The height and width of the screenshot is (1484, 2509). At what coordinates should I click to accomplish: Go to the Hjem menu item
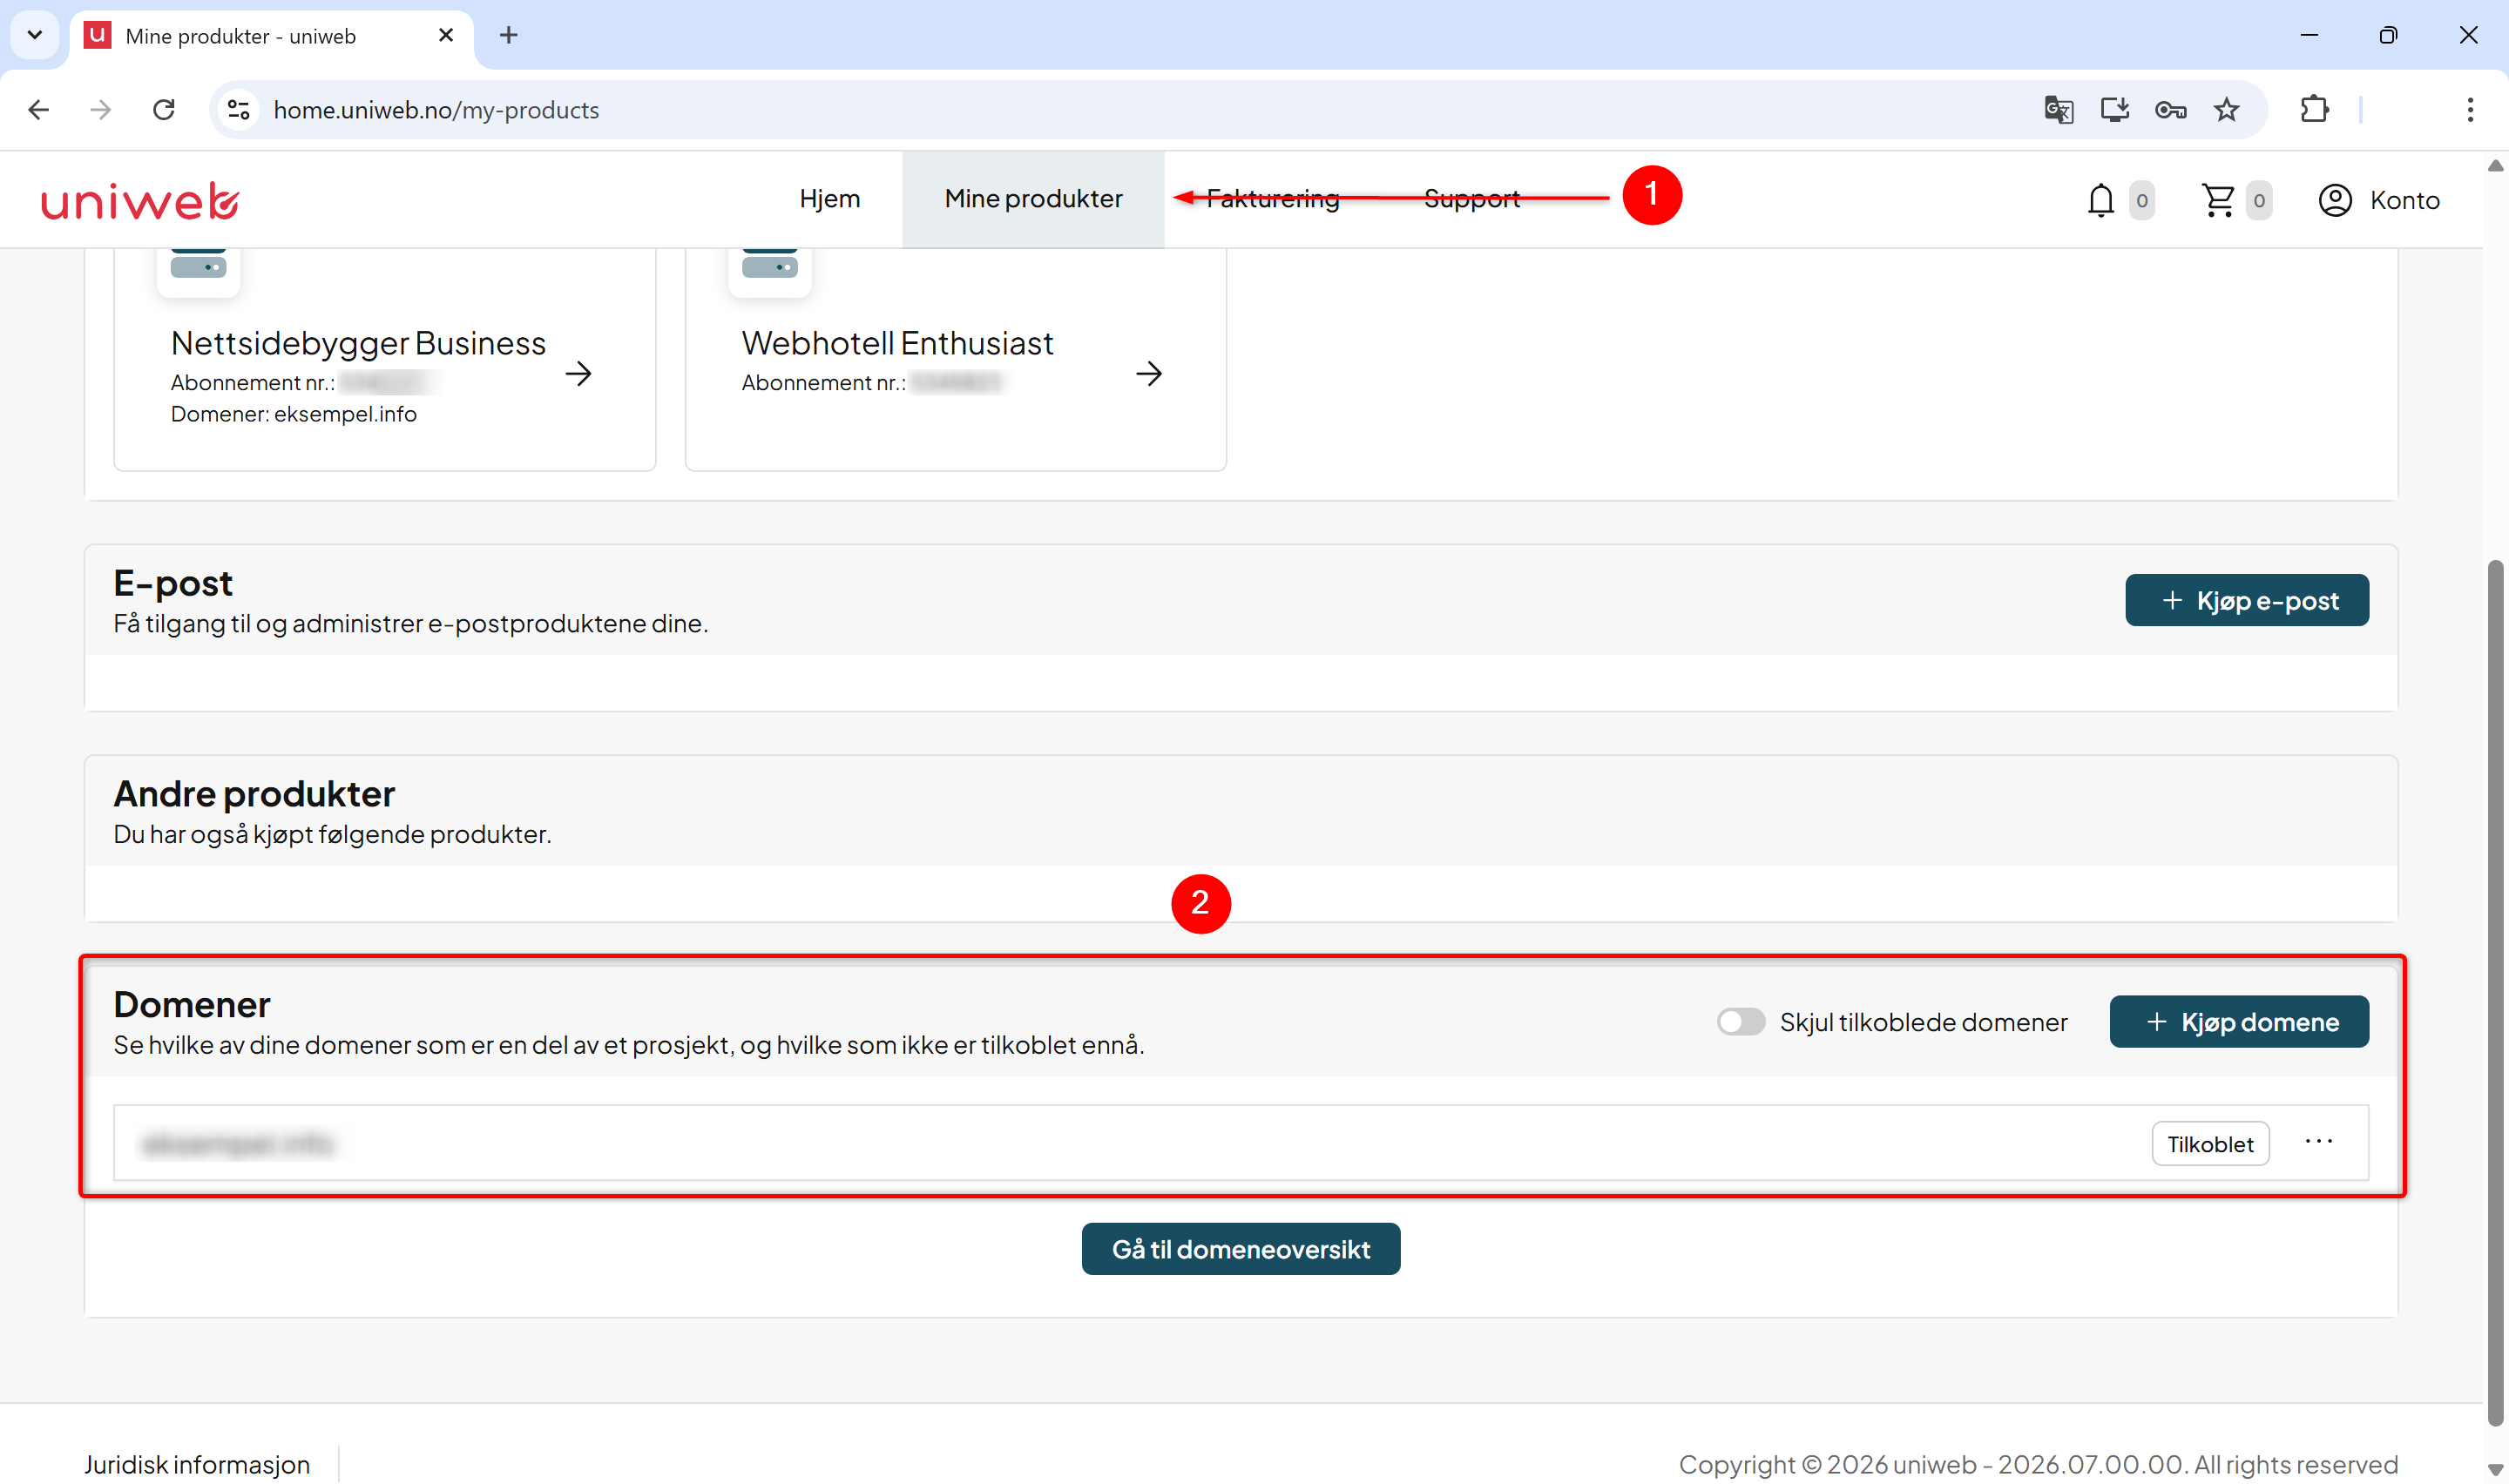point(829,199)
